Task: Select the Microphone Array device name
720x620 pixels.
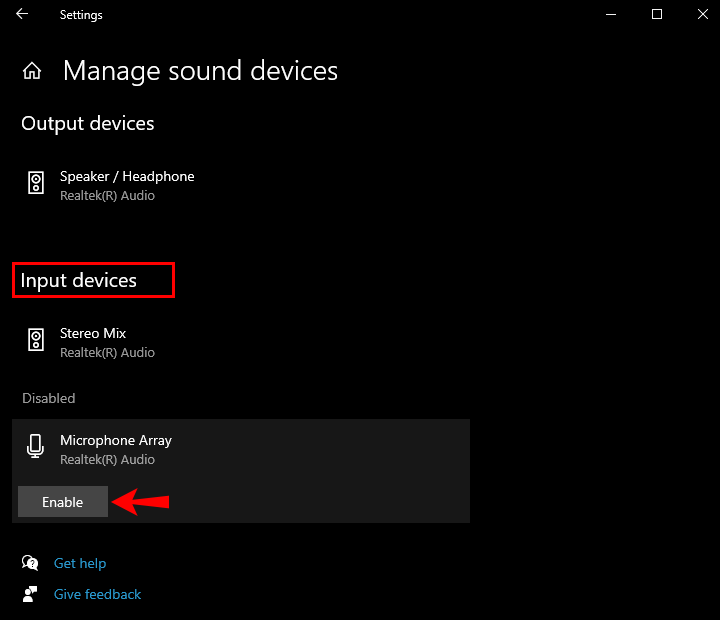Action: pos(116,440)
